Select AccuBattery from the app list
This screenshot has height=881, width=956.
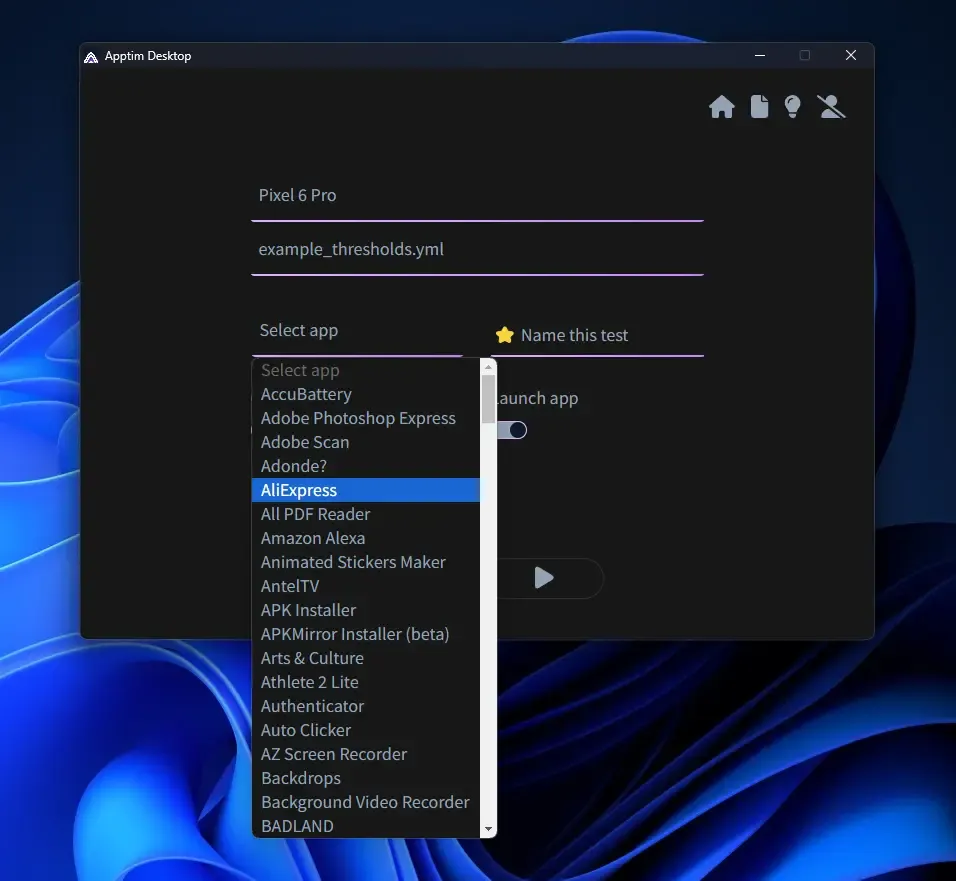(366, 394)
